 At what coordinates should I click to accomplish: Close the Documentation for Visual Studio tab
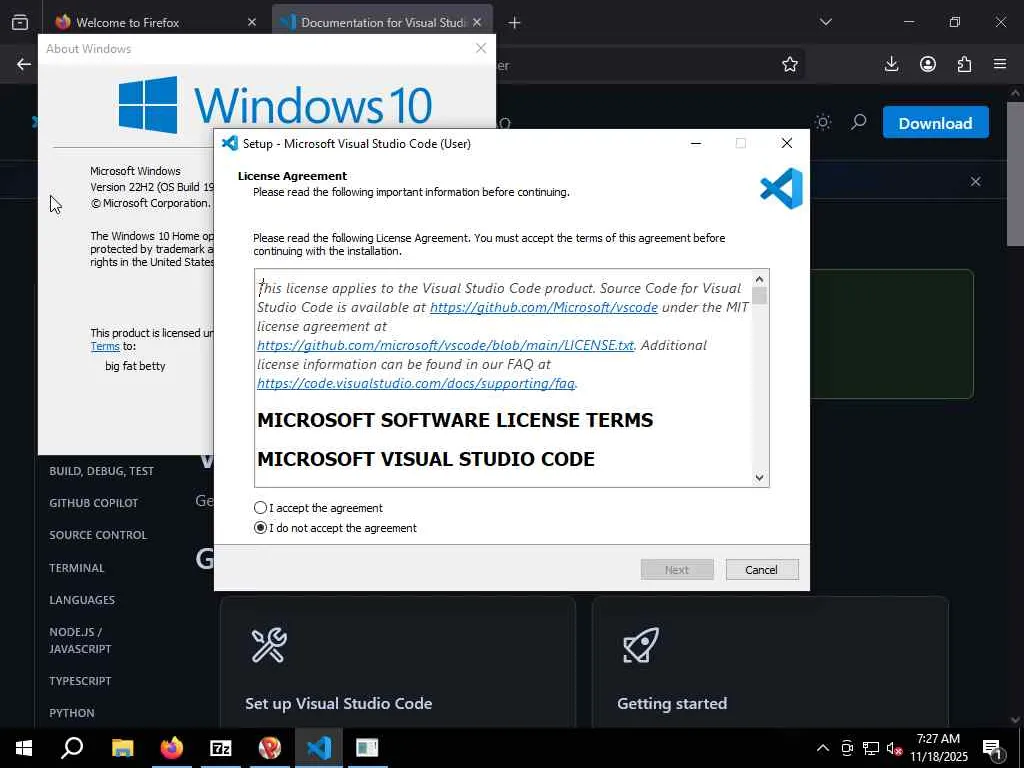pyautogui.click(x=477, y=22)
